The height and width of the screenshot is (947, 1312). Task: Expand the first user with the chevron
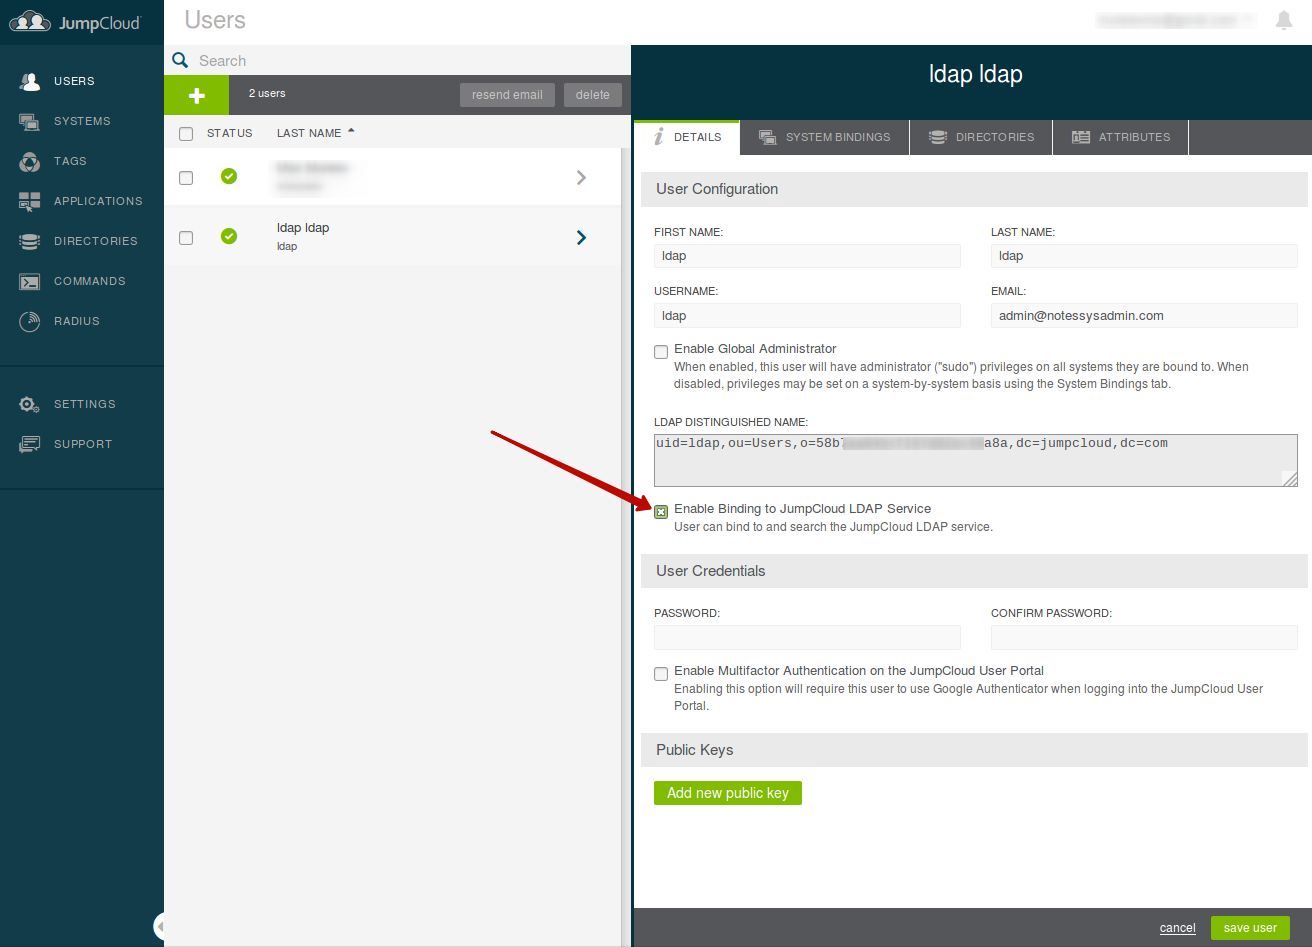tap(582, 177)
